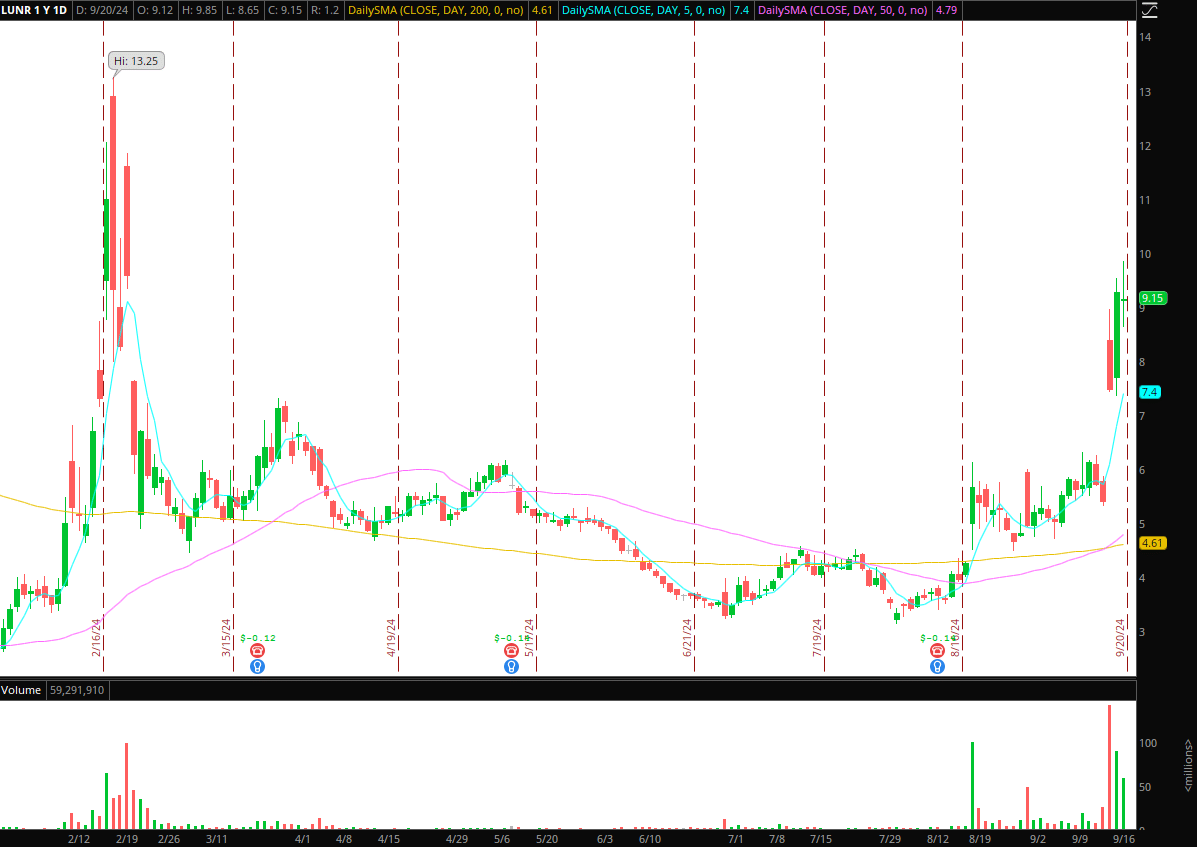Click the 5/20 date on time axis

(x=547, y=839)
